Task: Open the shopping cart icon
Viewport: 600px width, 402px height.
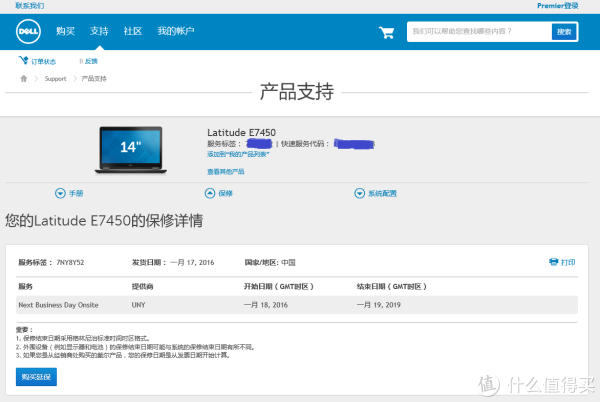Action: (386, 33)
